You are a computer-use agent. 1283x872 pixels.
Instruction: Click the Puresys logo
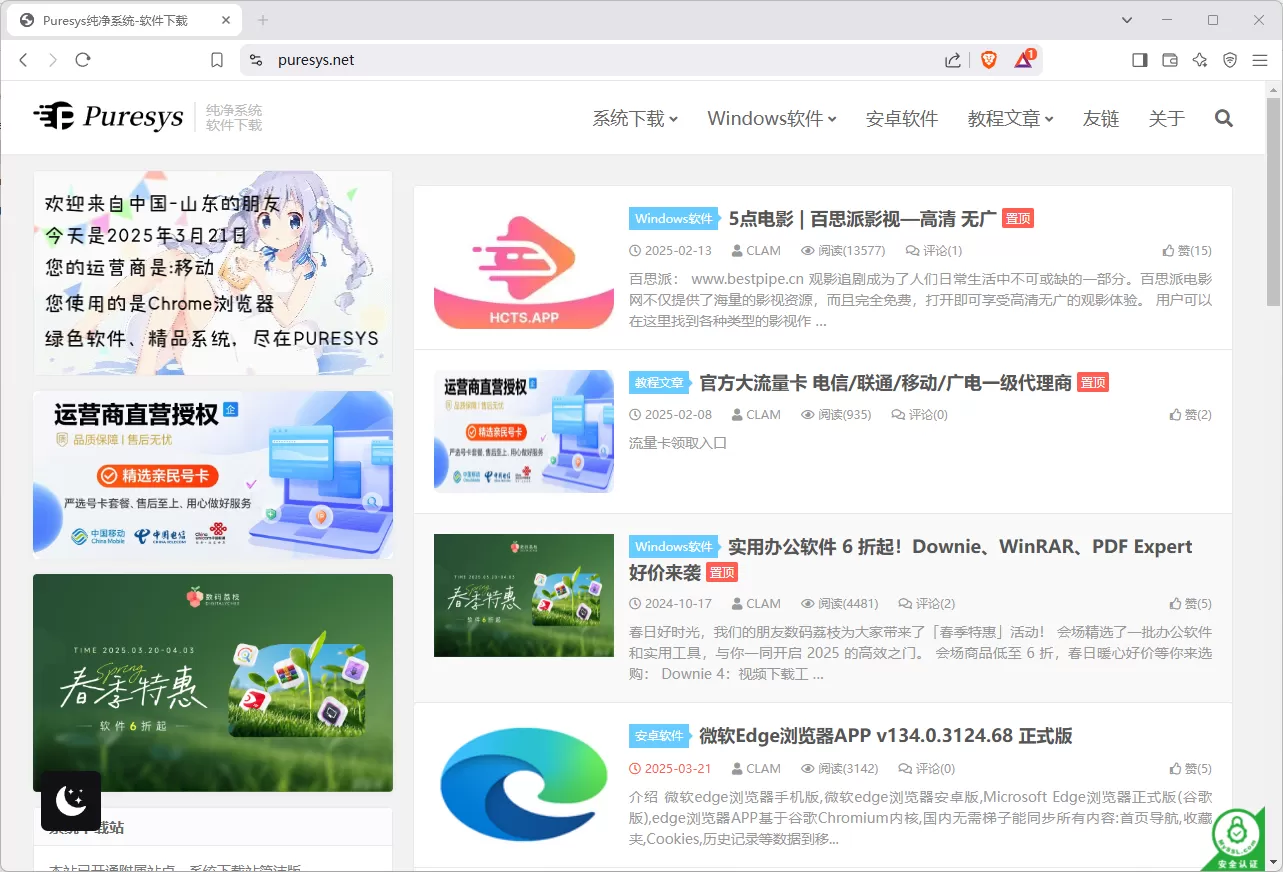click(108, 116)
